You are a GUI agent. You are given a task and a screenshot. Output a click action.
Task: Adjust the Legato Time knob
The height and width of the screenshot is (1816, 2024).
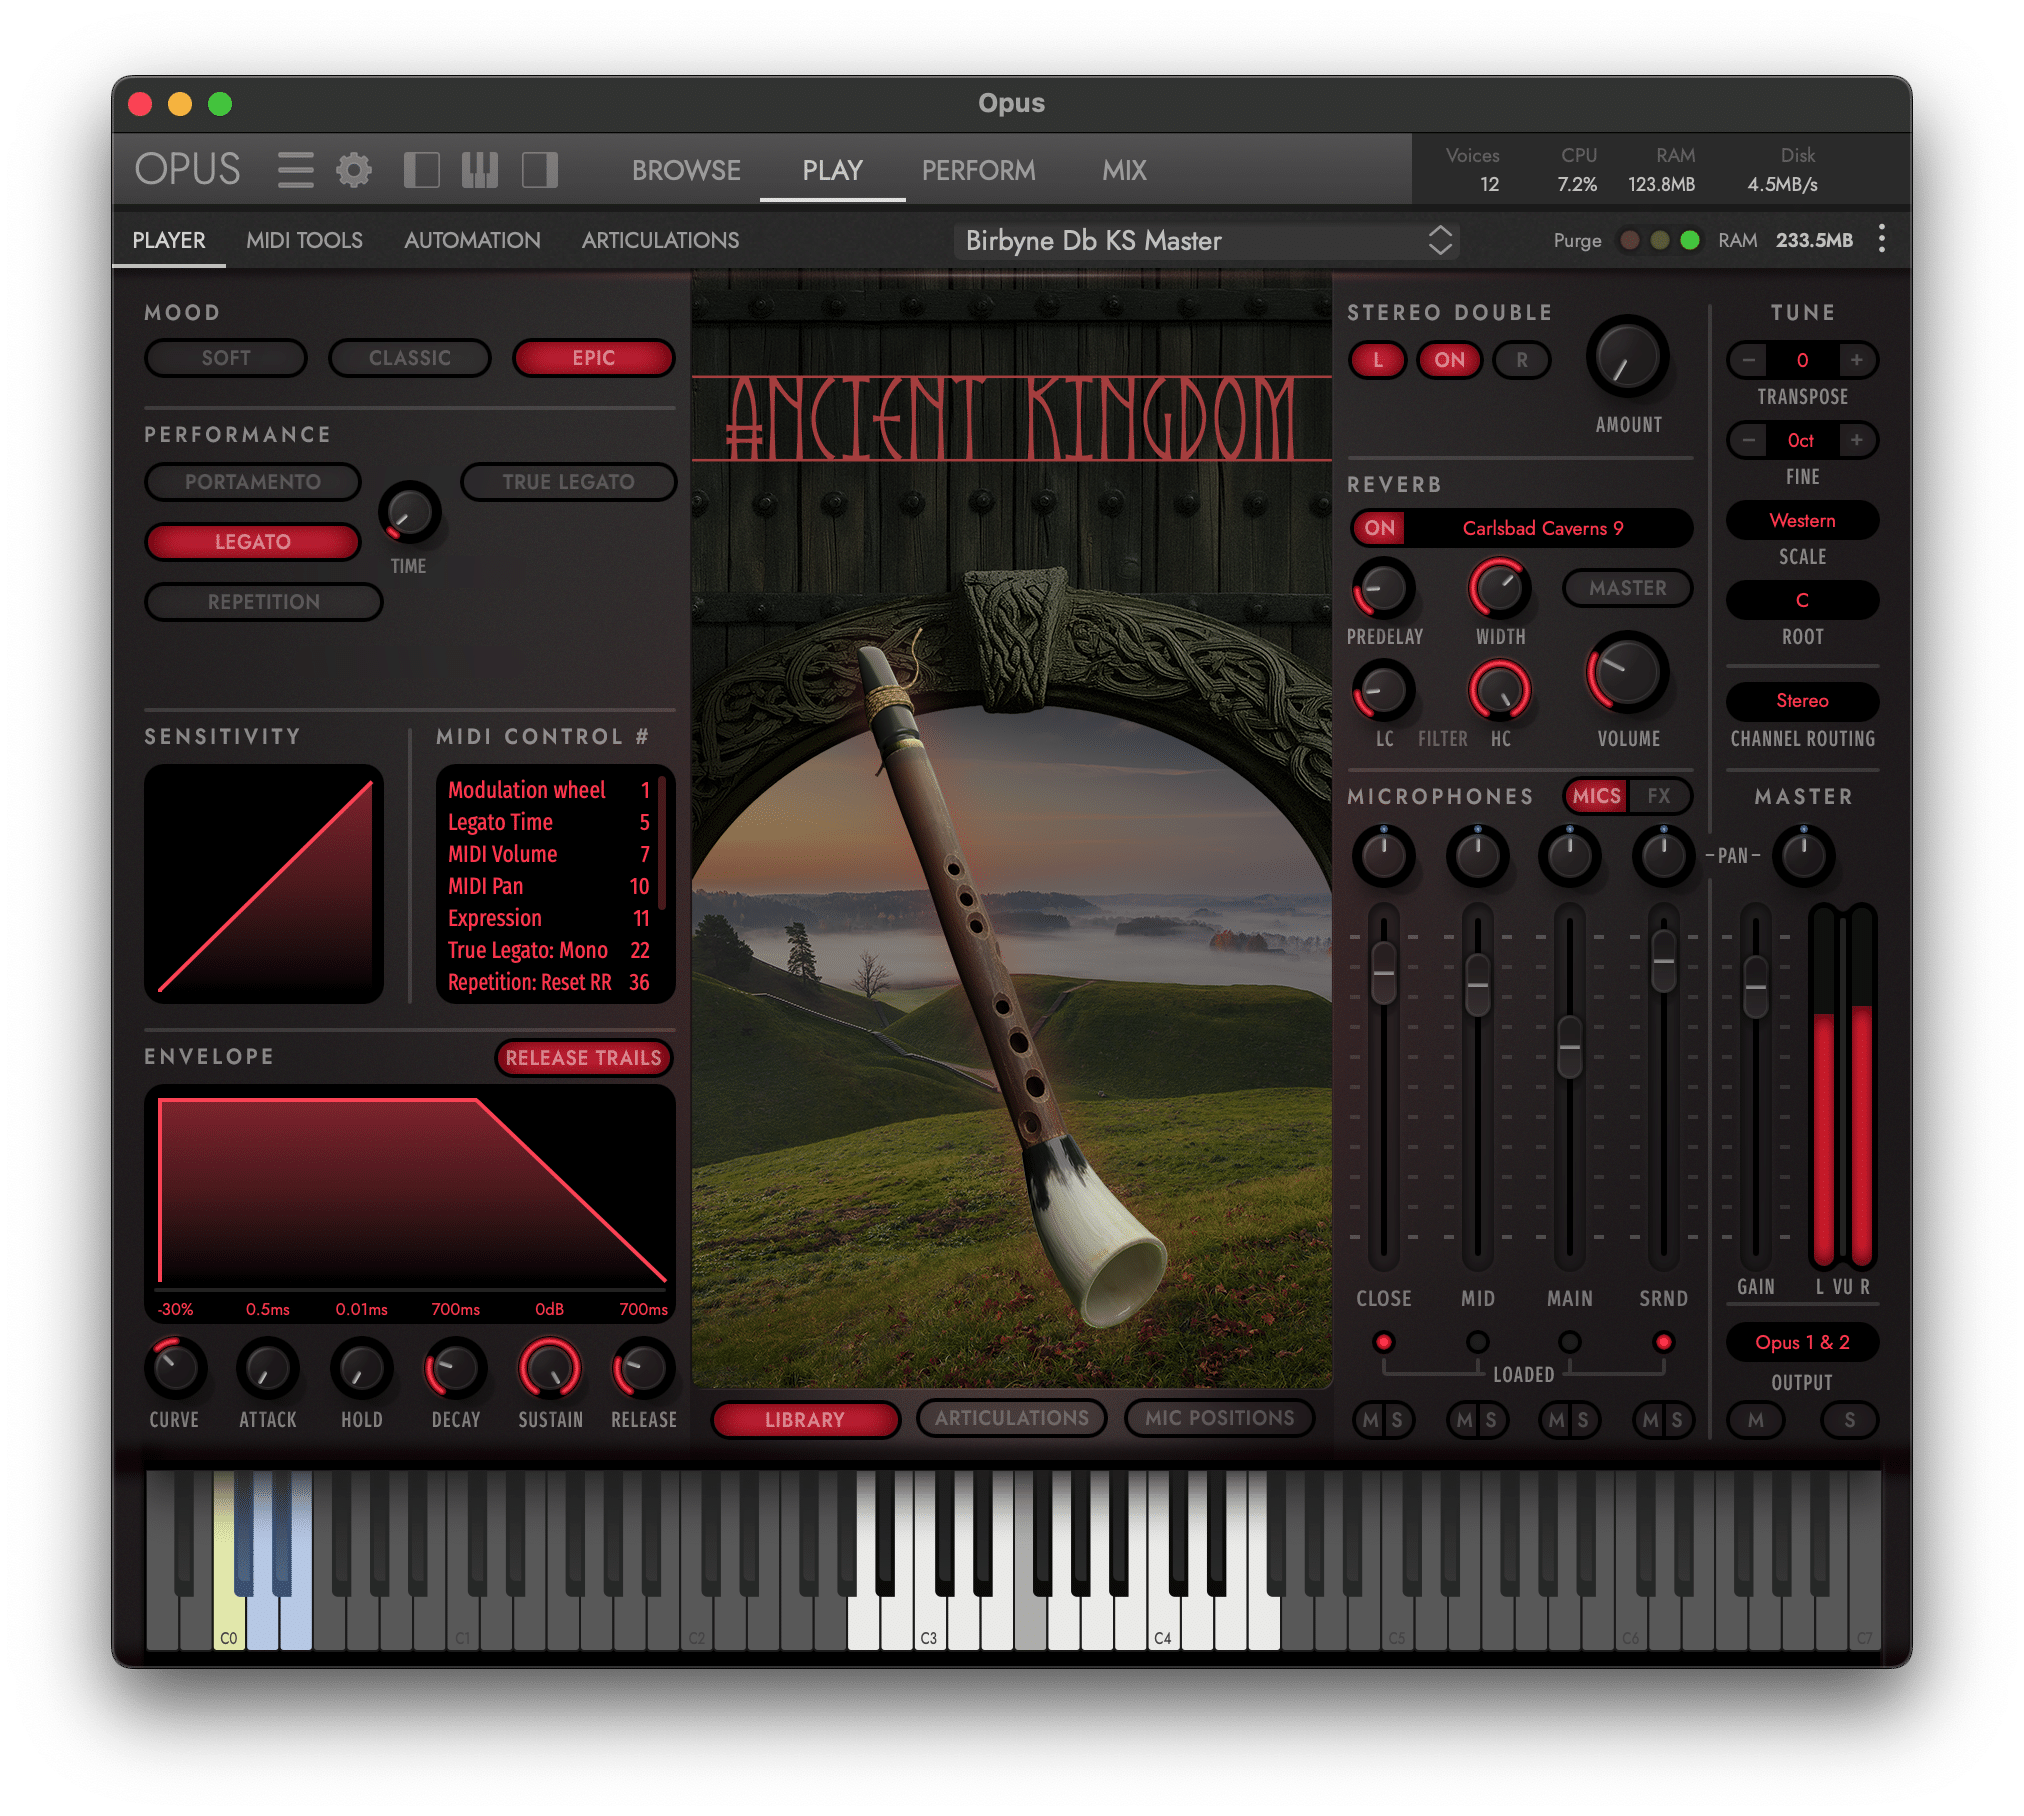pos(409,514)
